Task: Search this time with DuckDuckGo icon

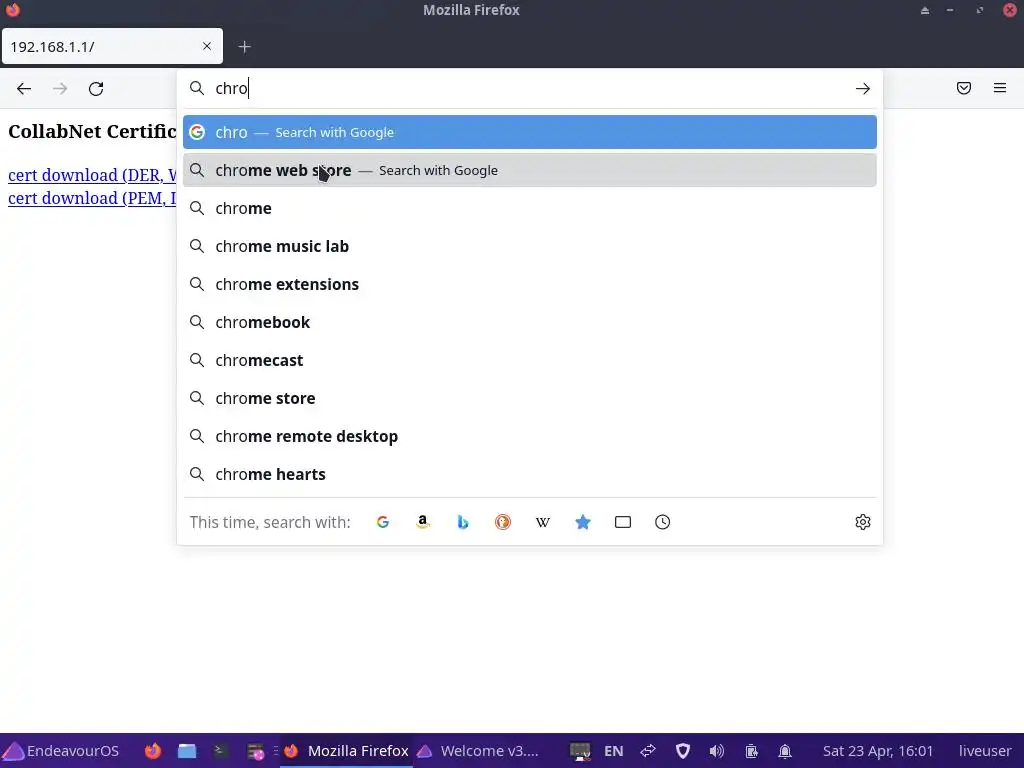Action: click(502, 522)
